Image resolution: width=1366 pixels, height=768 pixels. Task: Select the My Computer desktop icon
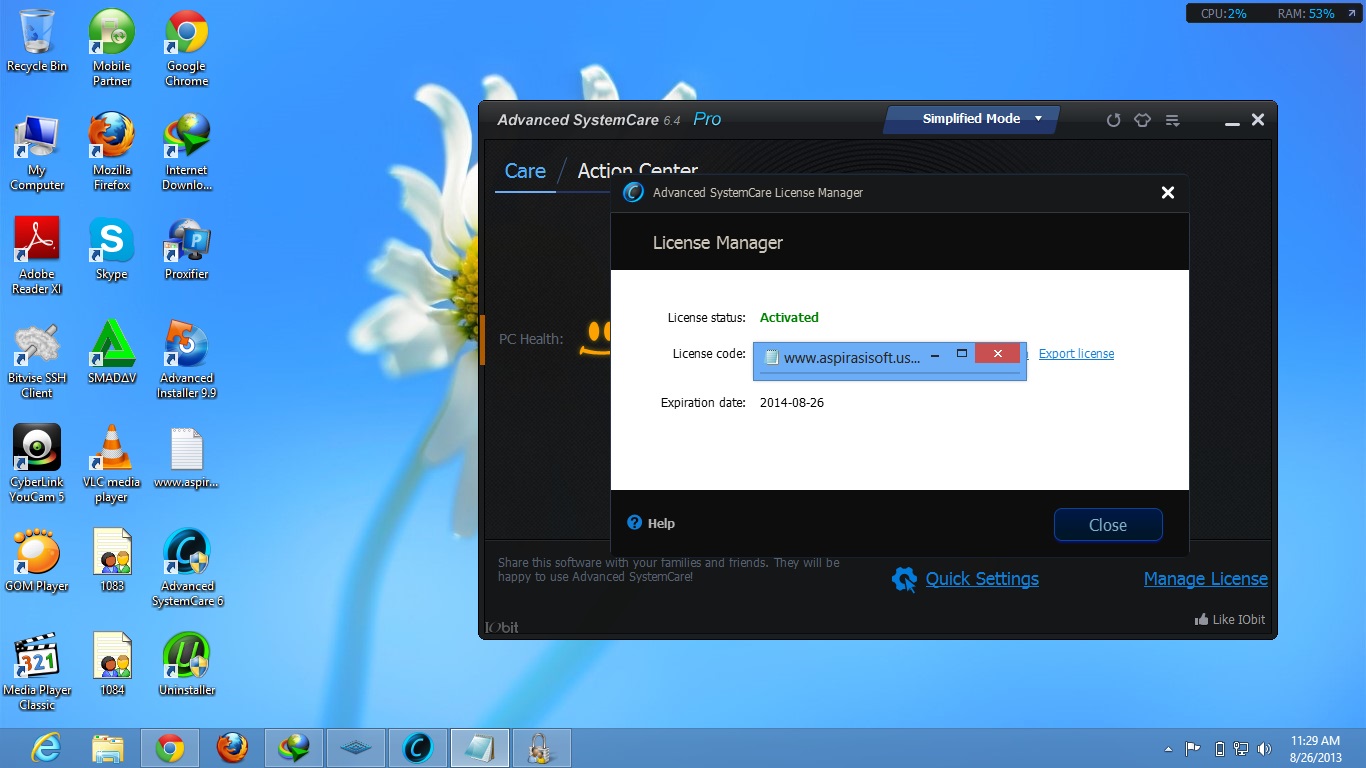[x=37, y=152]
